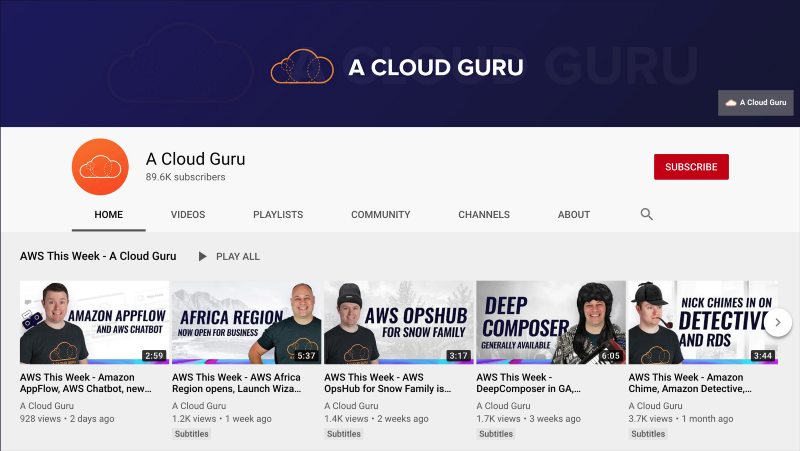Click the A Cloud Guru channel avatar

(100, 167)
